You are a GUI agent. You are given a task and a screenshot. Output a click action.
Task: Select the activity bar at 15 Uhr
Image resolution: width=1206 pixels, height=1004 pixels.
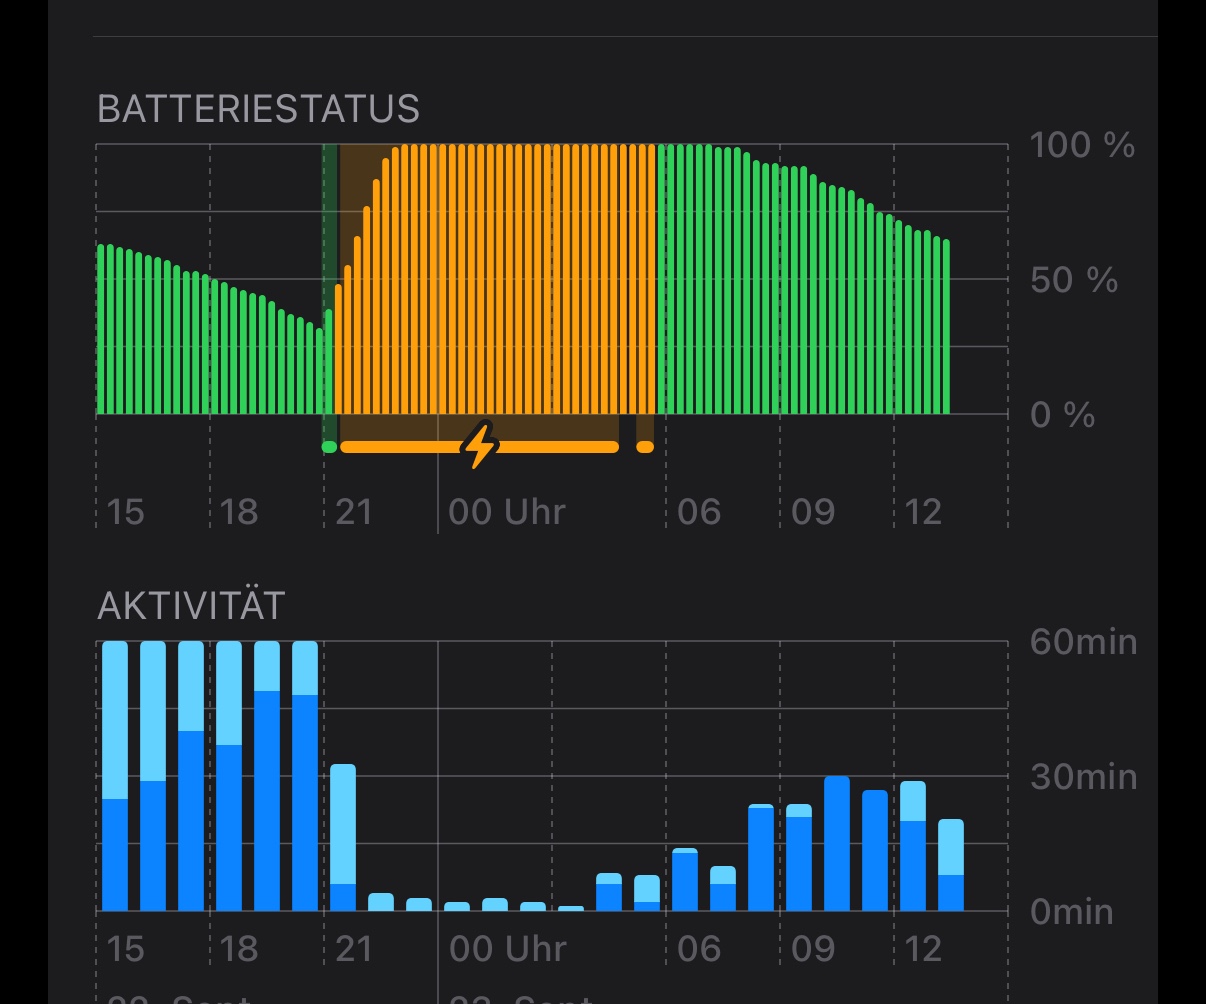(116, 776)
